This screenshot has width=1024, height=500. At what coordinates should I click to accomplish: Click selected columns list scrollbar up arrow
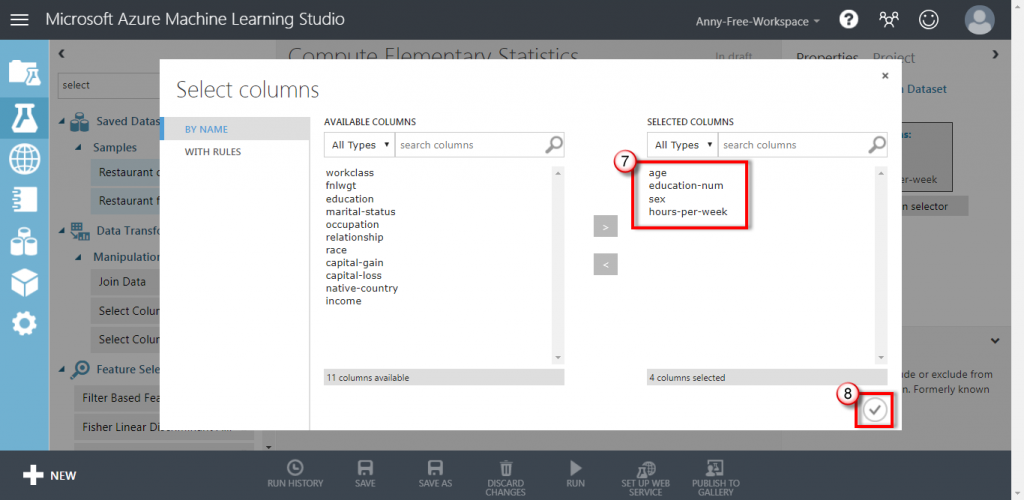[881, 173]
